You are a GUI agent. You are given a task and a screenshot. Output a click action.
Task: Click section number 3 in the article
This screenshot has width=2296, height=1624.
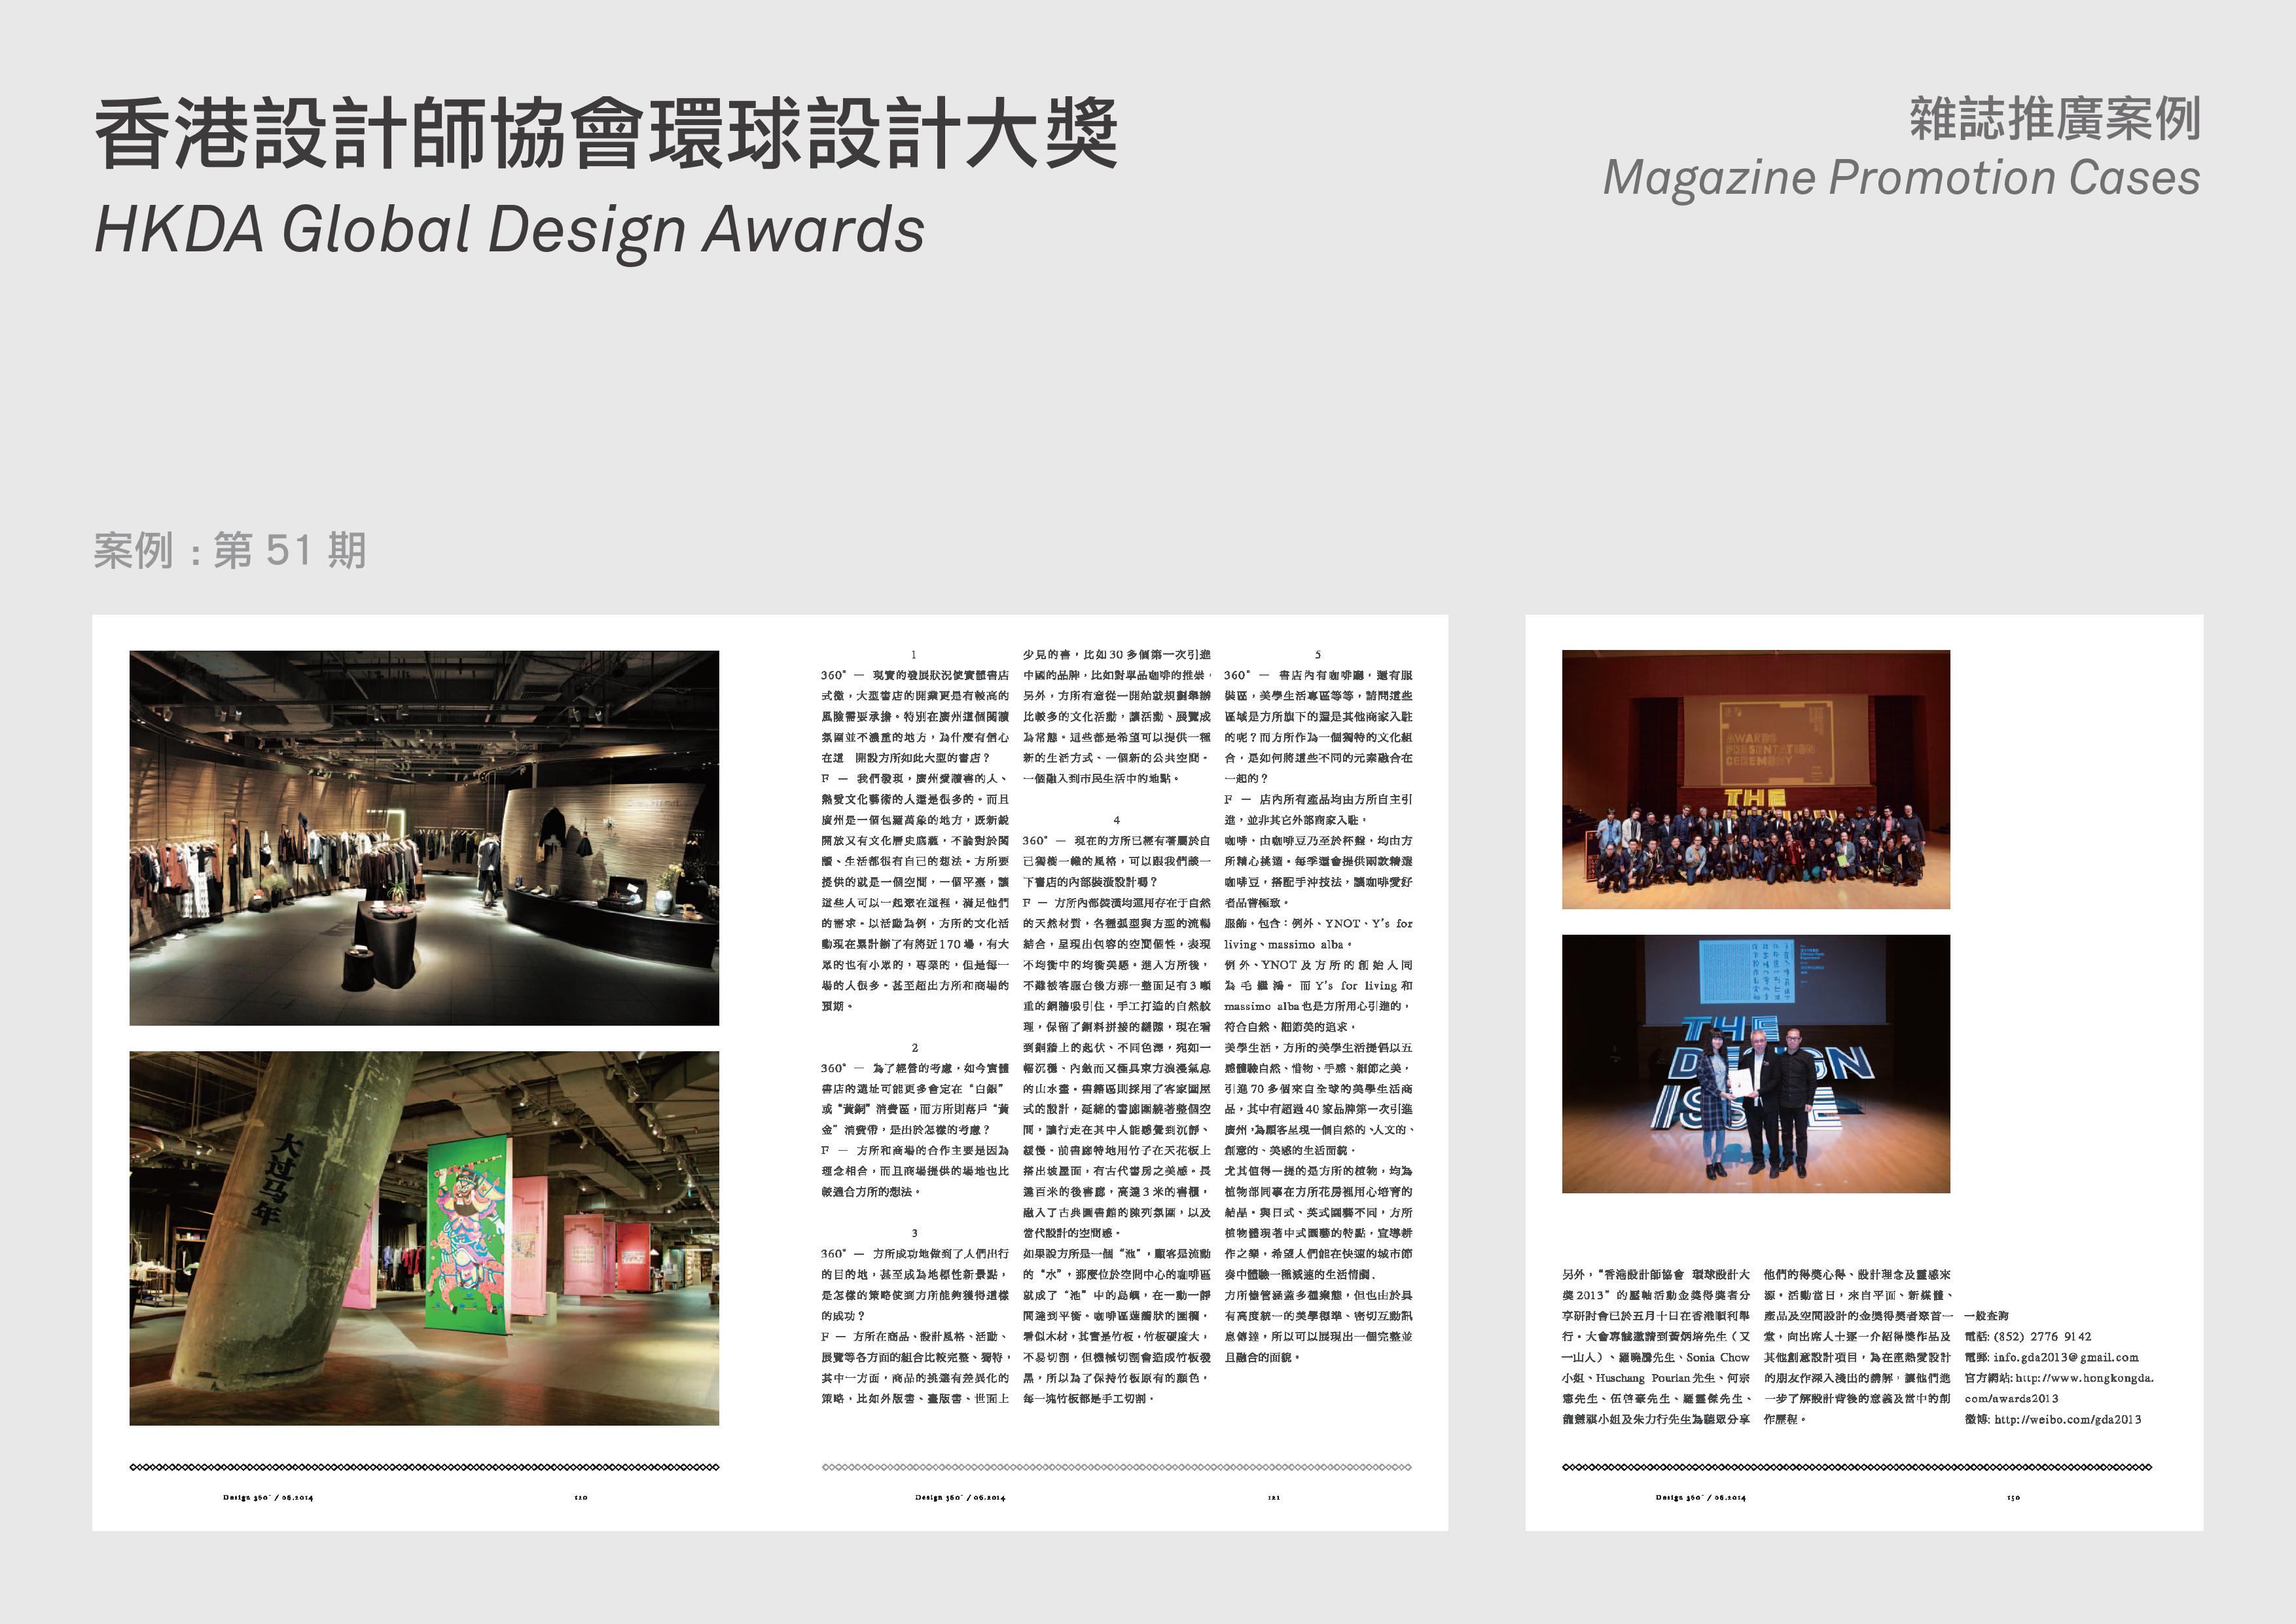(915, 1233)
